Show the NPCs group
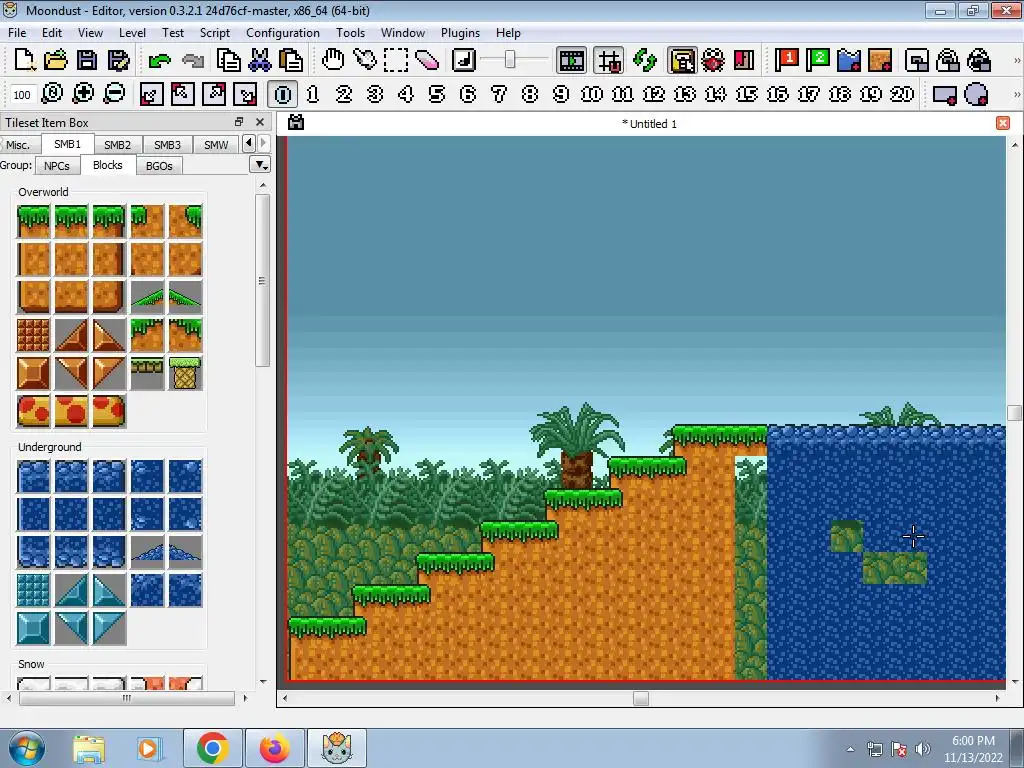 [57, 166]
